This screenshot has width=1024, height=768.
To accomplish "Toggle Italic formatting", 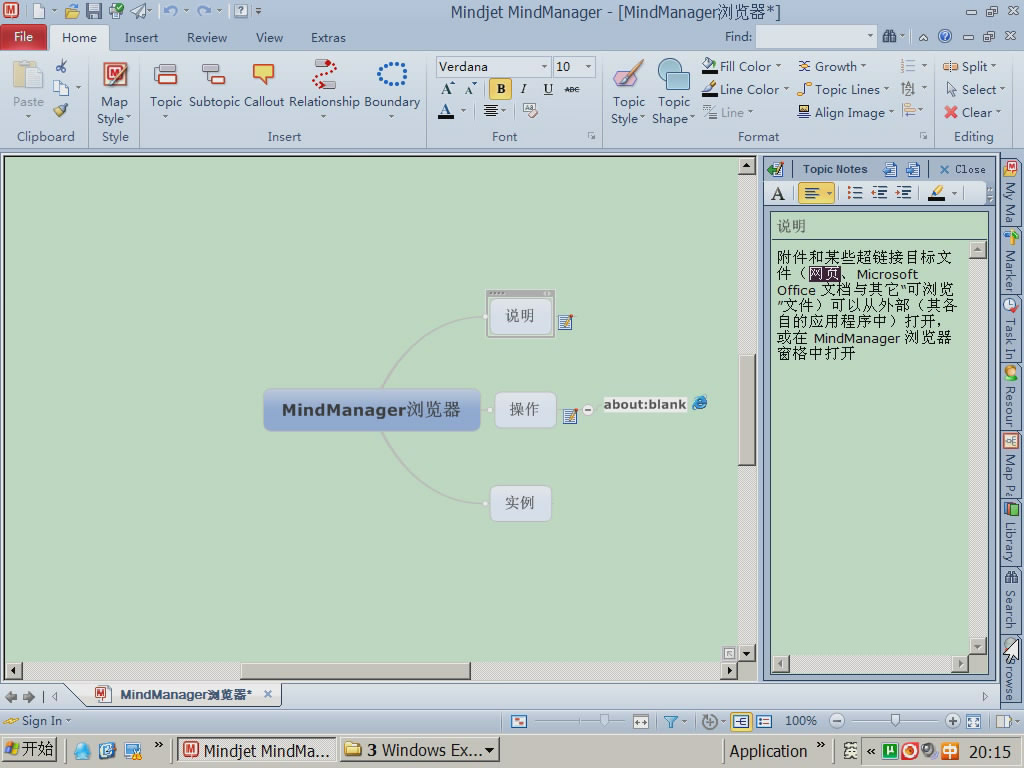I will (x=524, y=89).
